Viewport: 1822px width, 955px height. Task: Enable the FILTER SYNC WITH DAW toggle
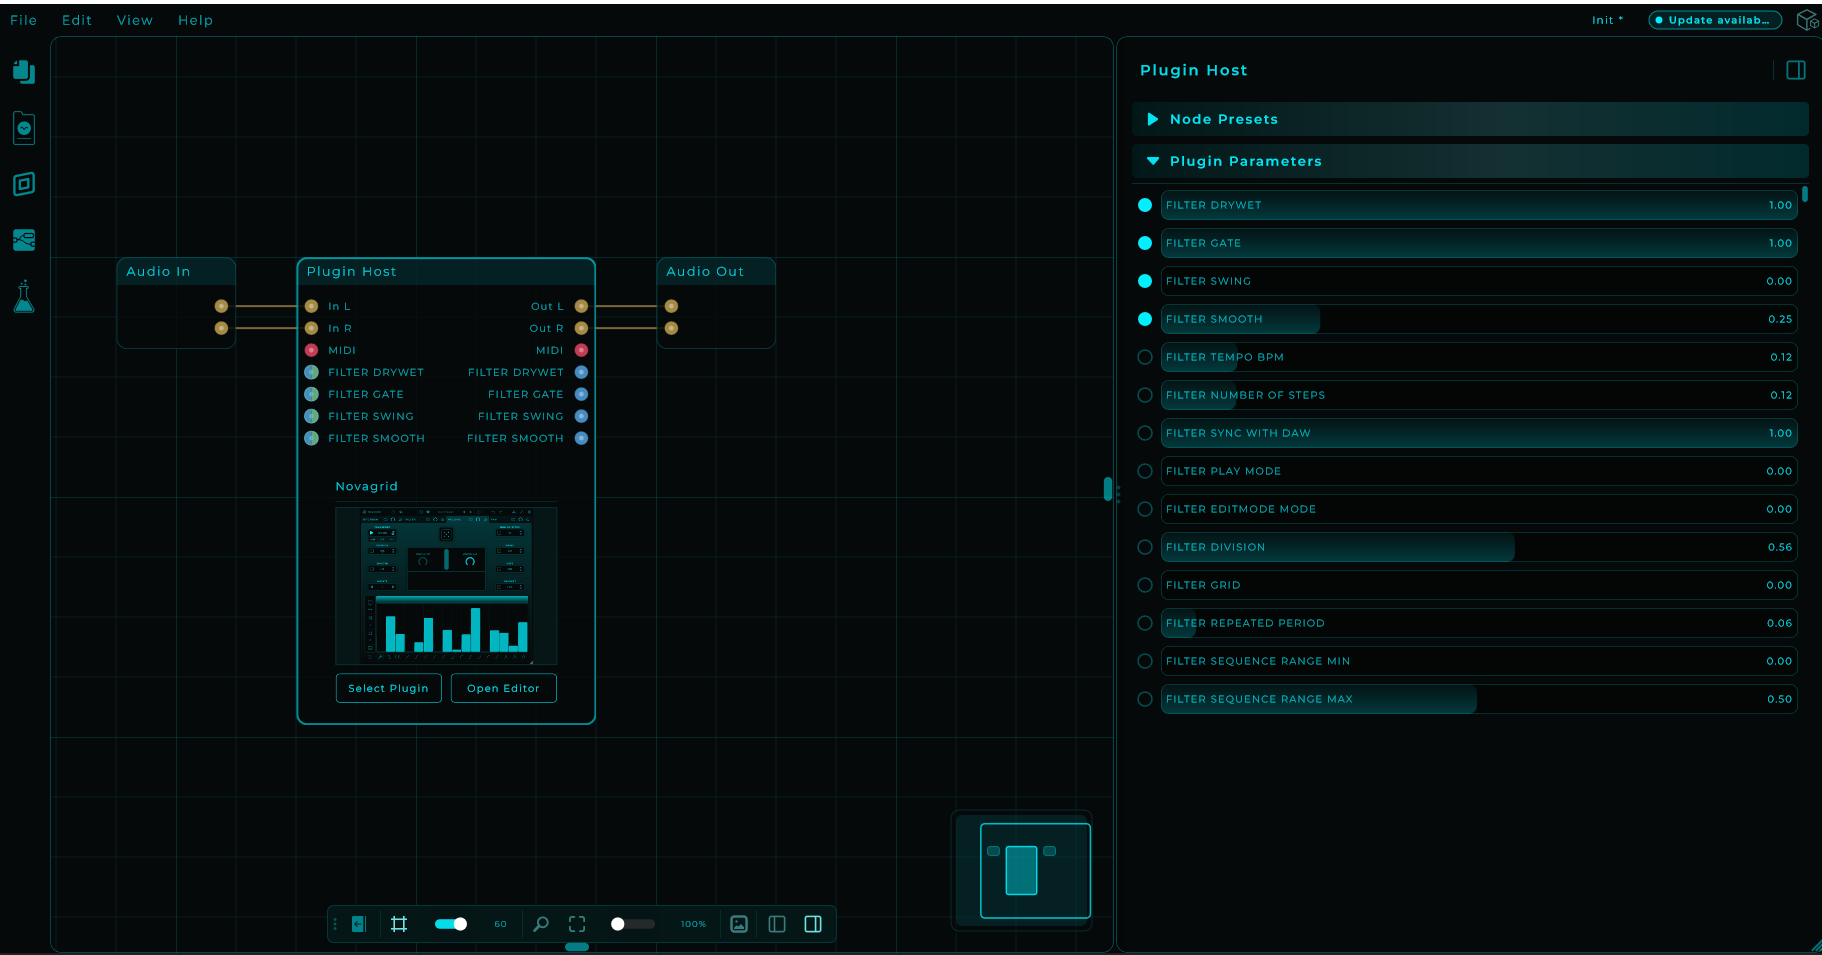coord(1145,433)
